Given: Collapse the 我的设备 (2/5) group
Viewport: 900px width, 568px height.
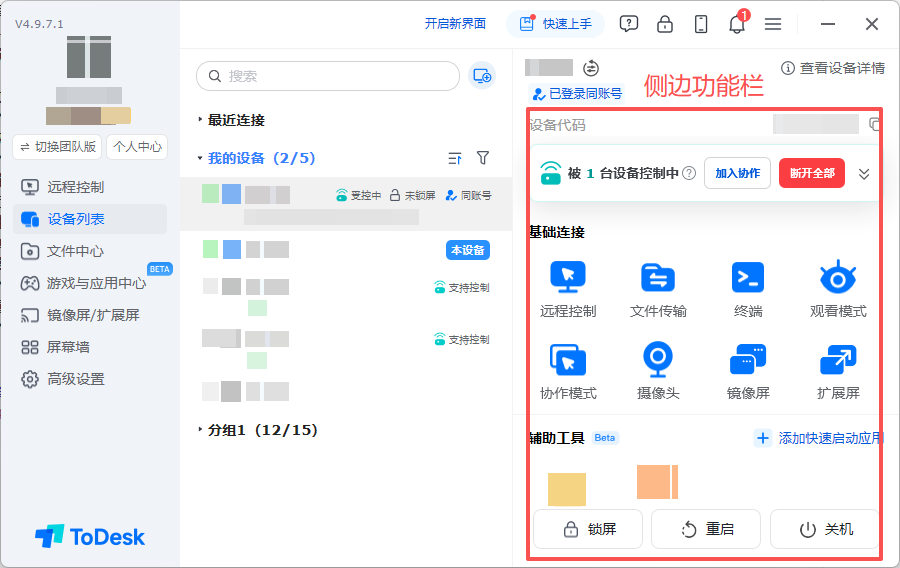Looking at the screenshot, I should point(200,158).
